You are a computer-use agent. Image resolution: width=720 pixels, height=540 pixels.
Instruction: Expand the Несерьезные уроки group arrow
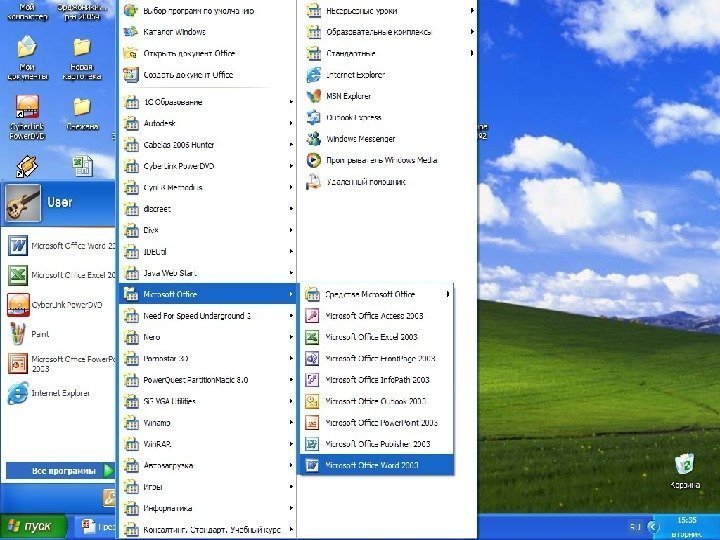coord(472,11)
